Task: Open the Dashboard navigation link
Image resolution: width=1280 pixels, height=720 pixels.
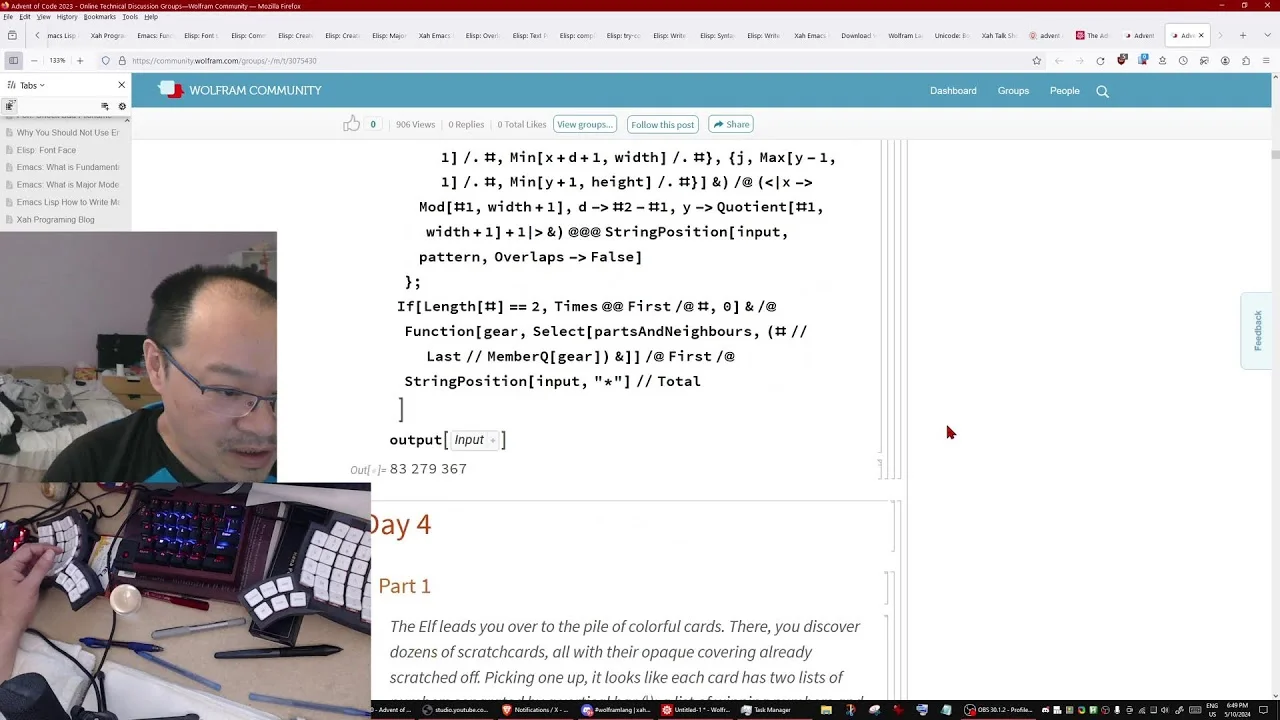Action: pyautogui.click(x=953, y=91)
